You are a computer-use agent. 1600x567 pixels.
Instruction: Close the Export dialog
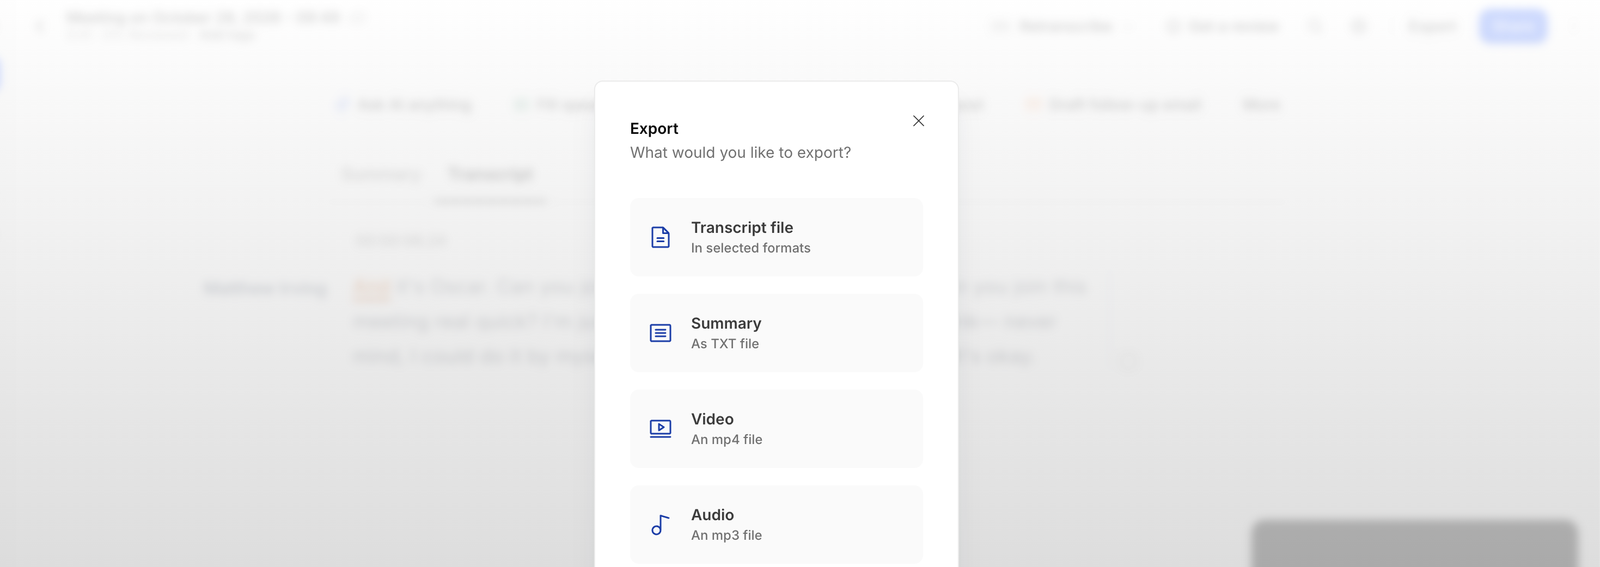[x=918, y=121]
